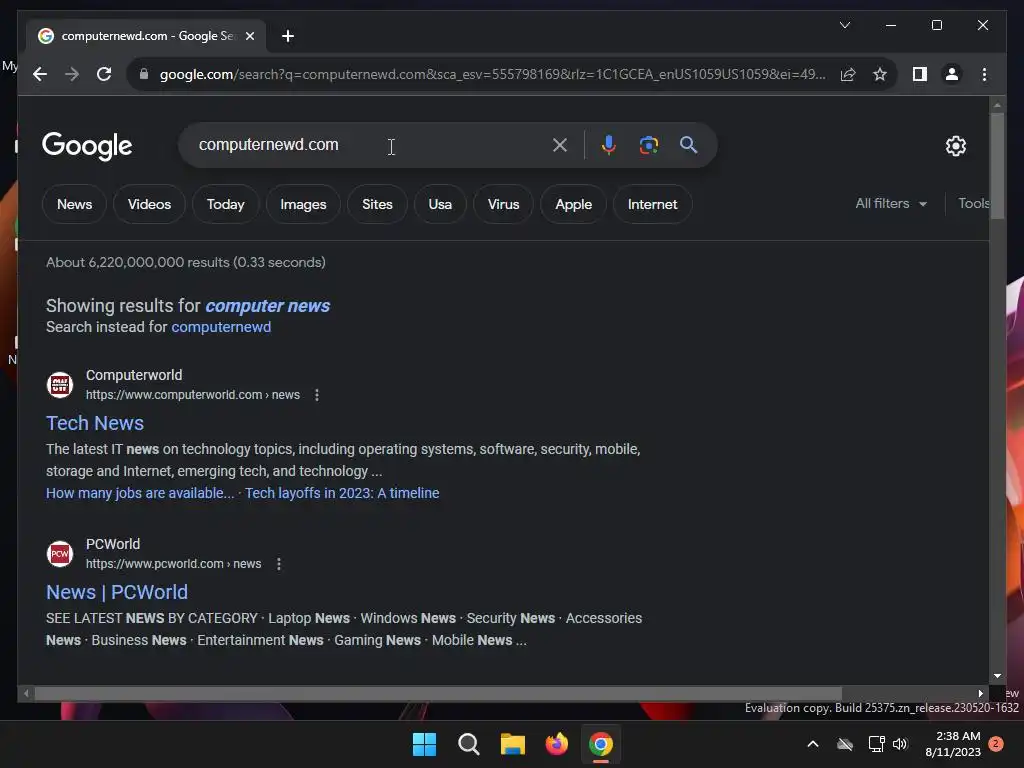Open Chrome three-dot menu
Viewport: 1024px width, 768px height.
984,74
